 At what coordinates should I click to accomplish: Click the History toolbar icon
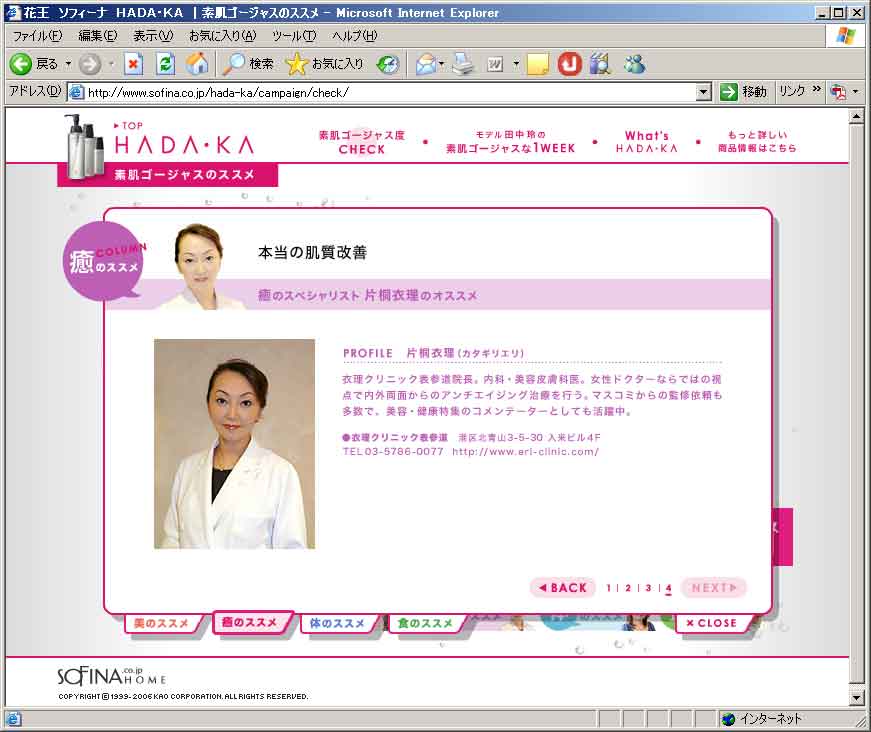[x=387, y=64]
